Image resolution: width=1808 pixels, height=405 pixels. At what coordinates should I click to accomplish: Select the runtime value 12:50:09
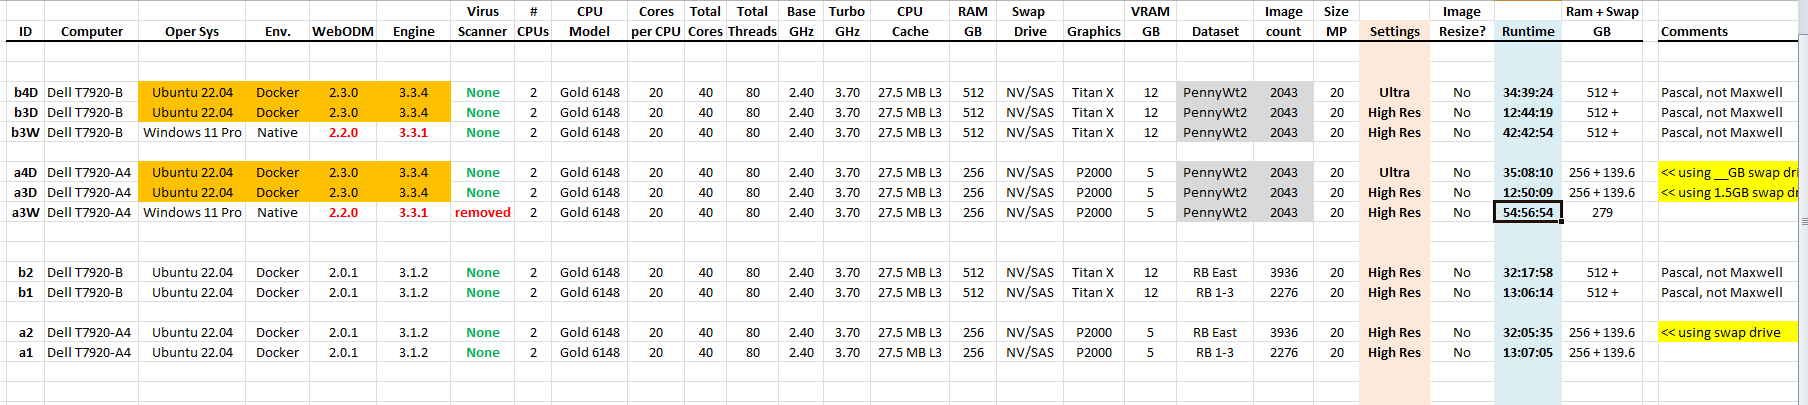click(1527, 192)
